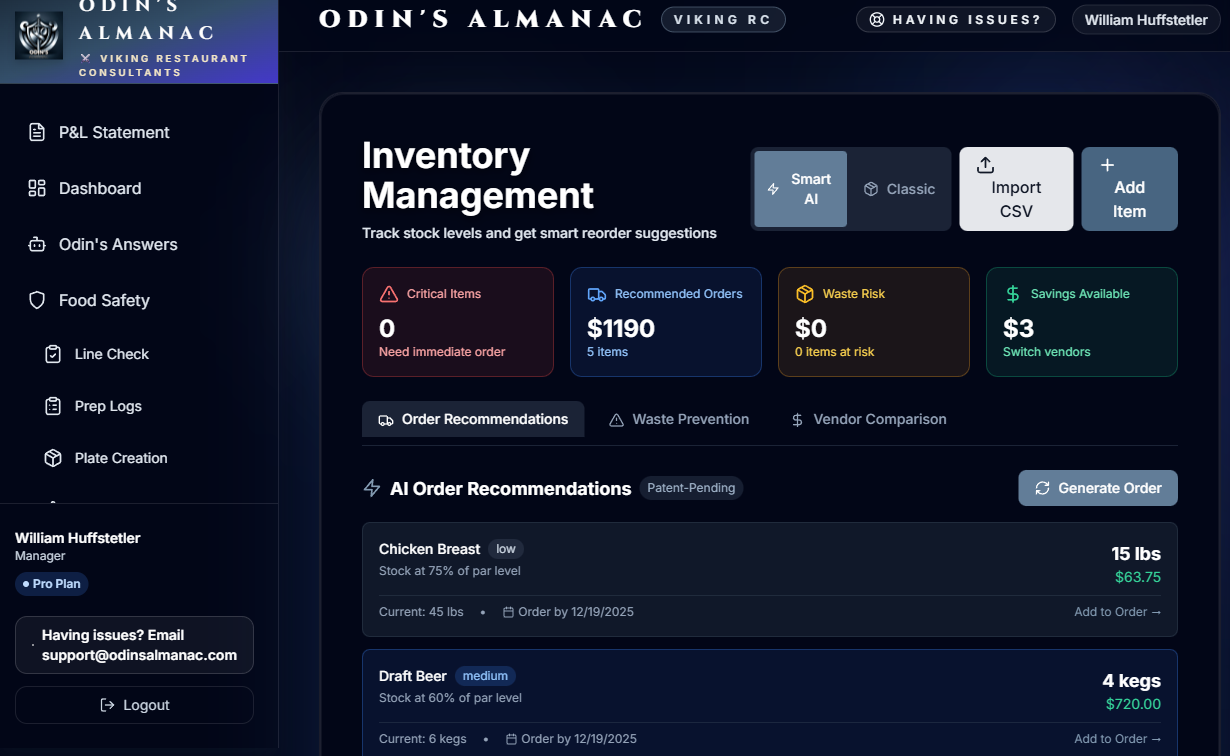Open the Vendor Comparison tab
Viewport: 1230px width, 756px height.
[x=868, y=419]
